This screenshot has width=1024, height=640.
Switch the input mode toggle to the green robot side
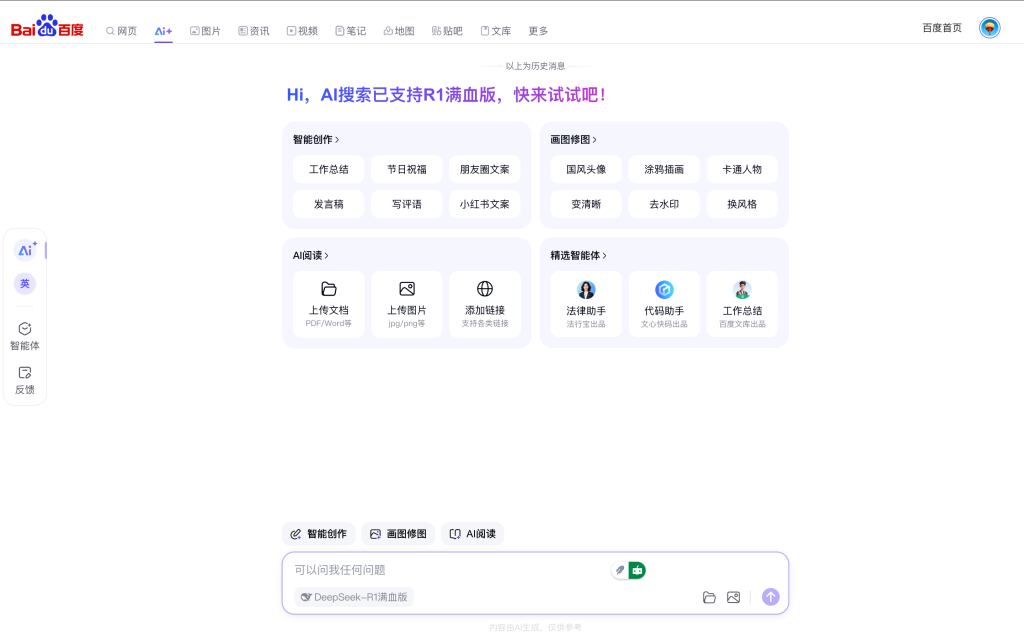tap(637, 570)
